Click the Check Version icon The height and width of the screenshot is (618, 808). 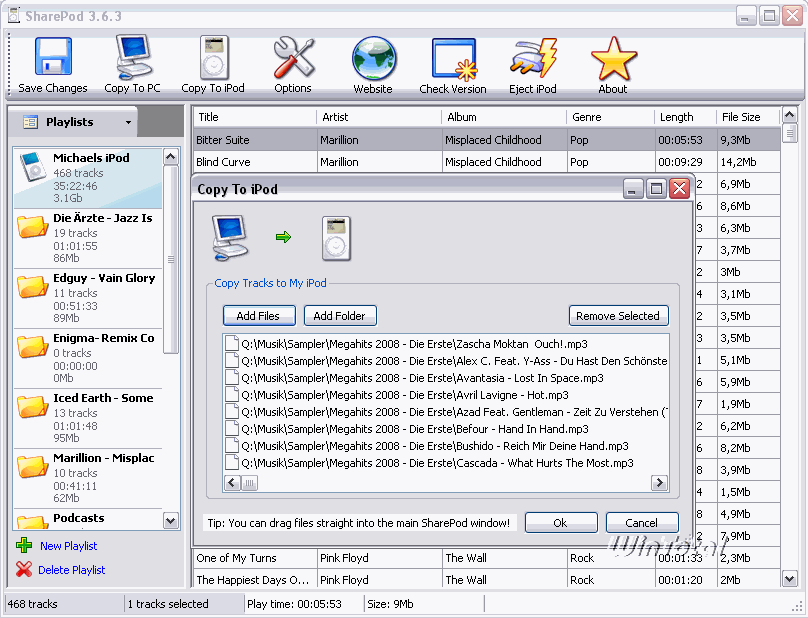pyautogui.click(x=453, y=58)
